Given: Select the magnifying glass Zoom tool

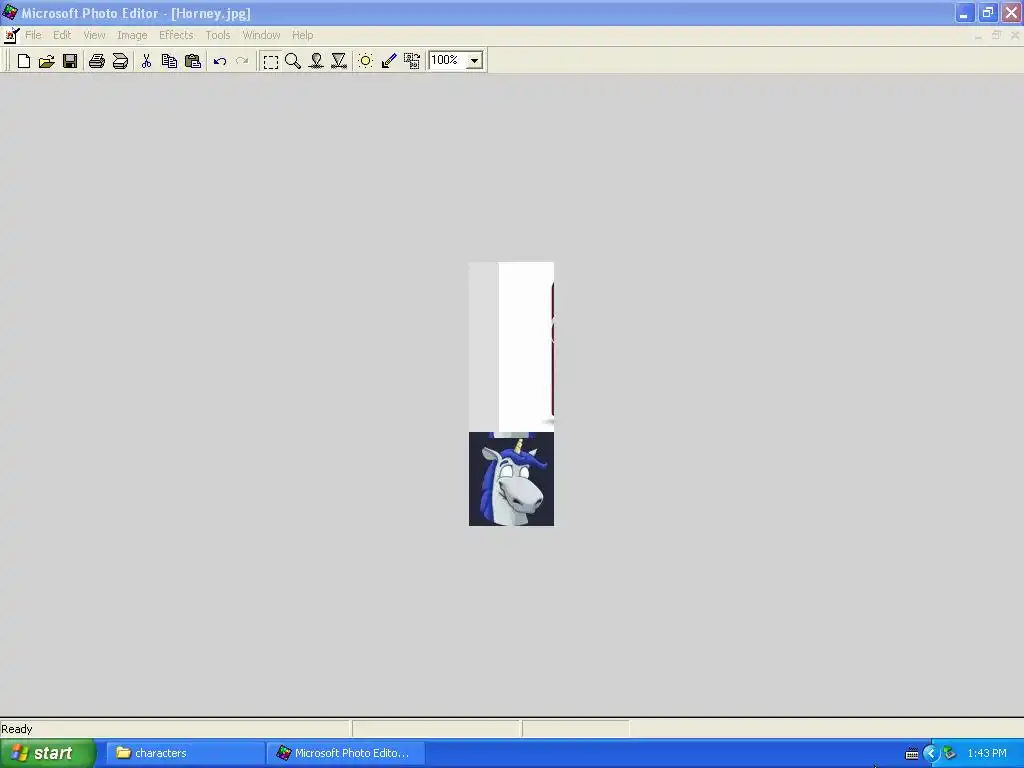Looking at the screenshot, I should pyautogui.click(x=293, y=61).
